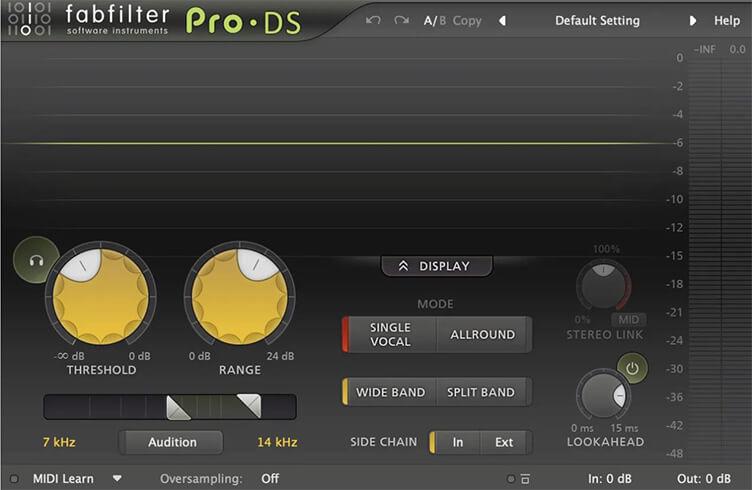752x490 pixels.
Task: Toggle the headphones threshold audition icon
Action: (x=36, y=260)
